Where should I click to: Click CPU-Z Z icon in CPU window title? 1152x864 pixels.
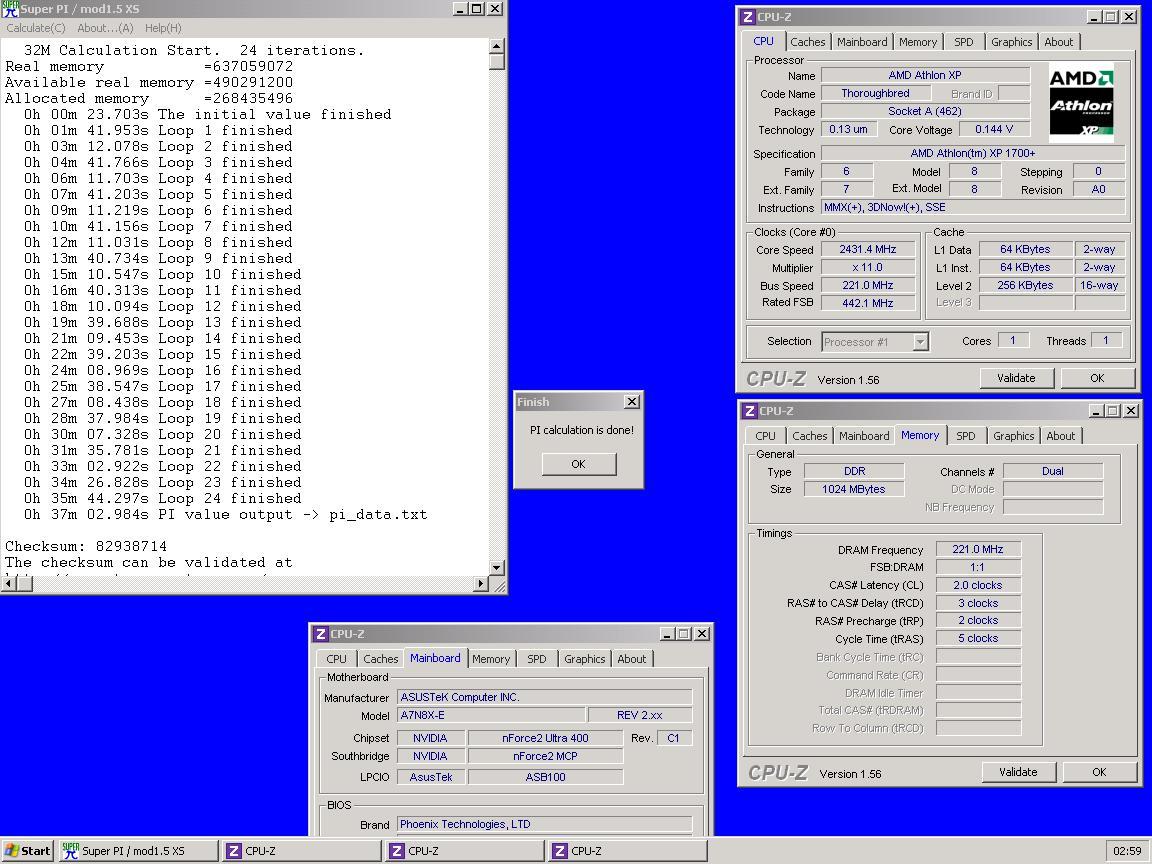click(x=747, y=17)
